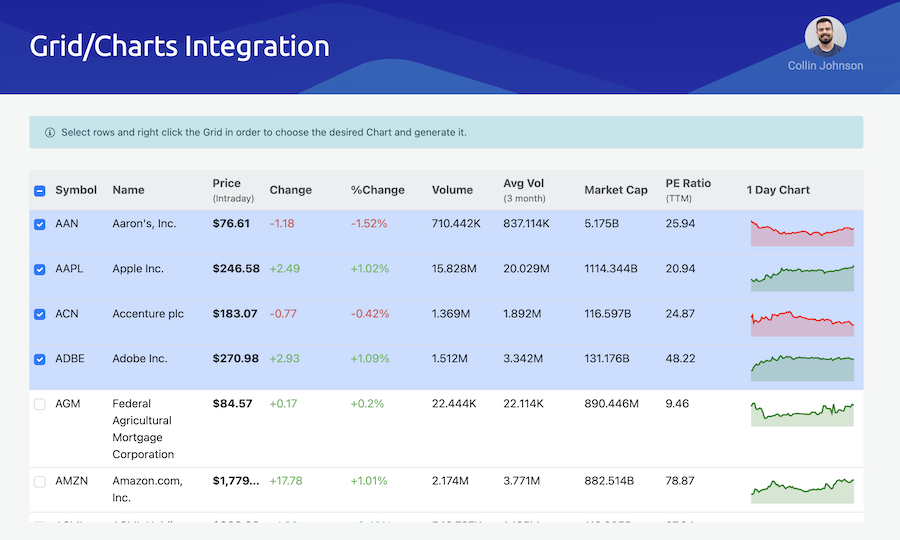Click the Collin Johnson username text

coord(825,66)
